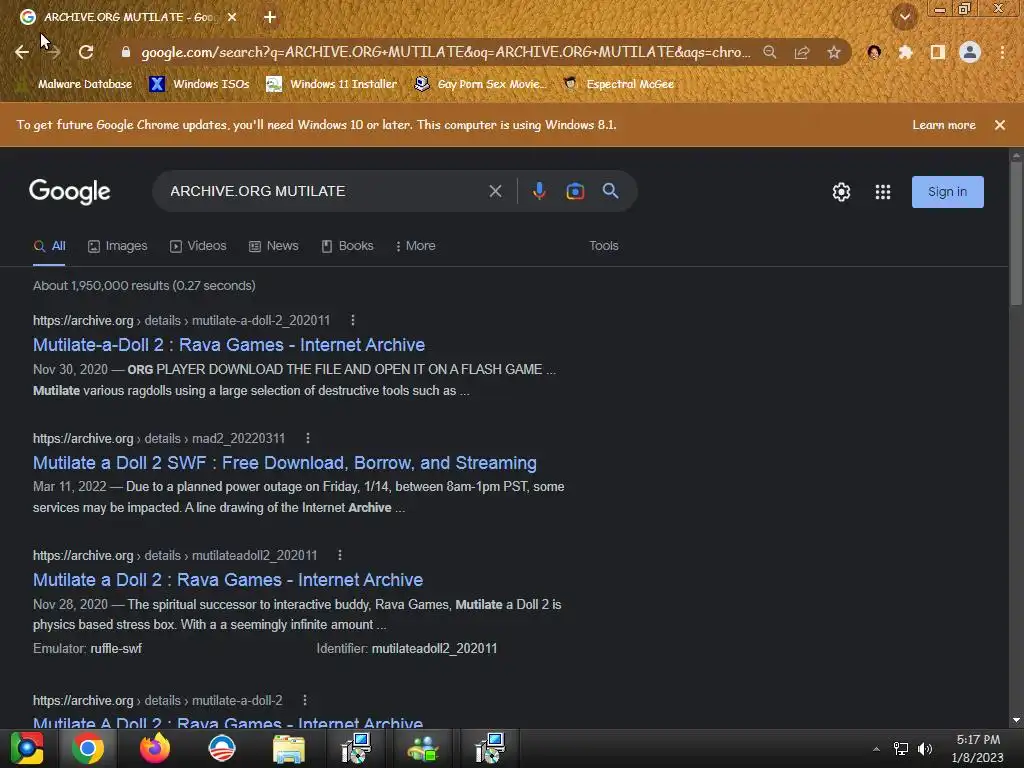
Task: Click the round avatar extension icon
Action: point(874,52)
